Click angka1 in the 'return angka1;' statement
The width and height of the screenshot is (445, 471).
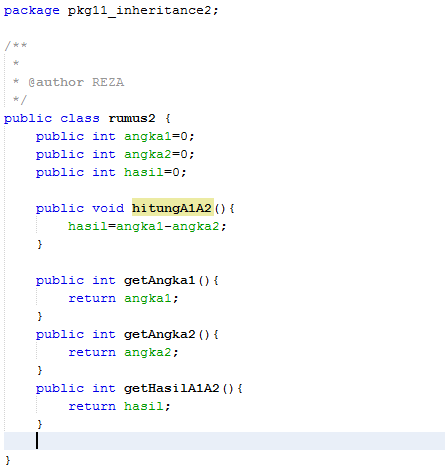click(x=148, y=298)
